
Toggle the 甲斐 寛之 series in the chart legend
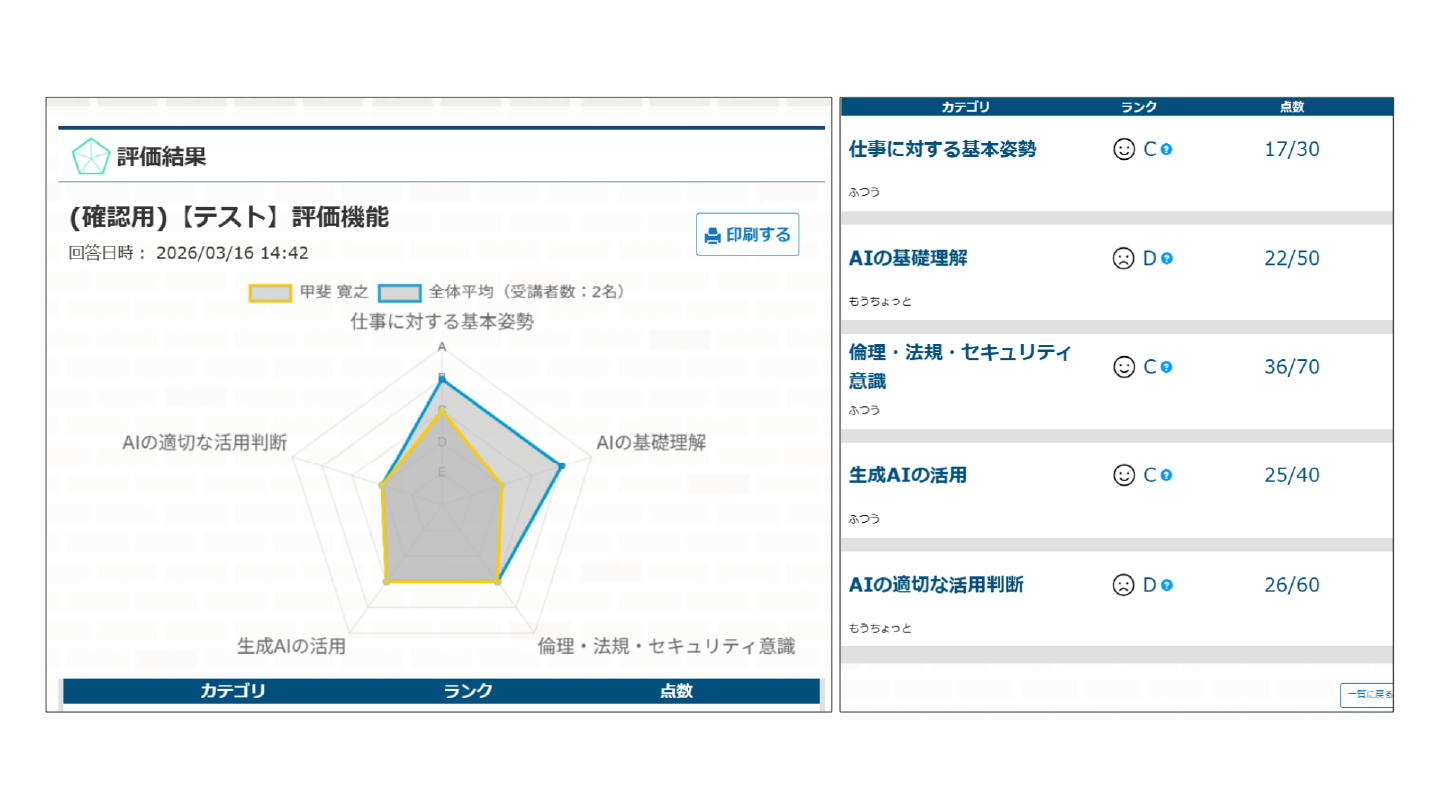tap(302, 291)
